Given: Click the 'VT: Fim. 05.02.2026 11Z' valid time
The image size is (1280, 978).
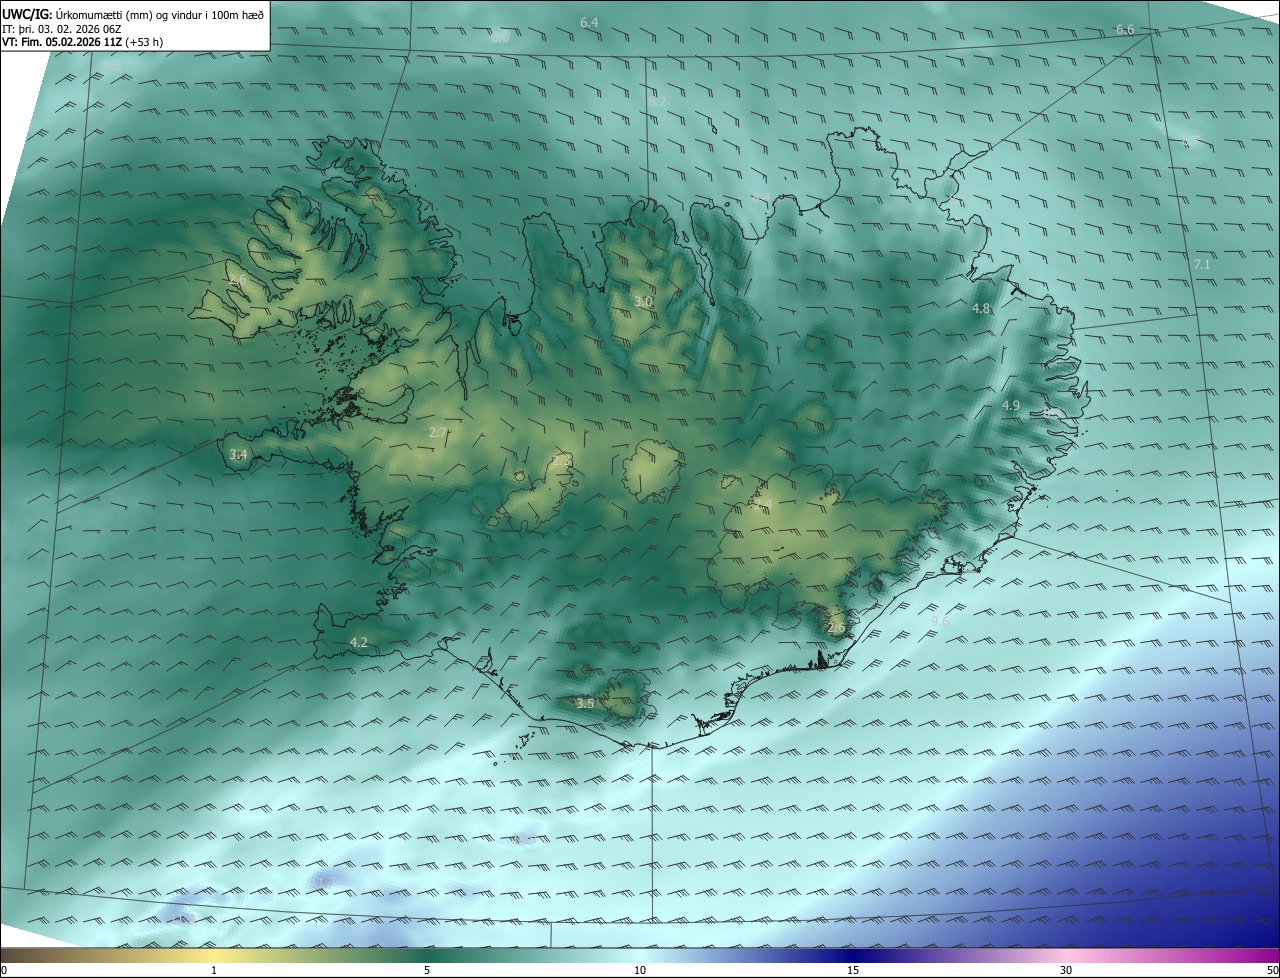Looking at the screenshot, I should tap(62, 41).
